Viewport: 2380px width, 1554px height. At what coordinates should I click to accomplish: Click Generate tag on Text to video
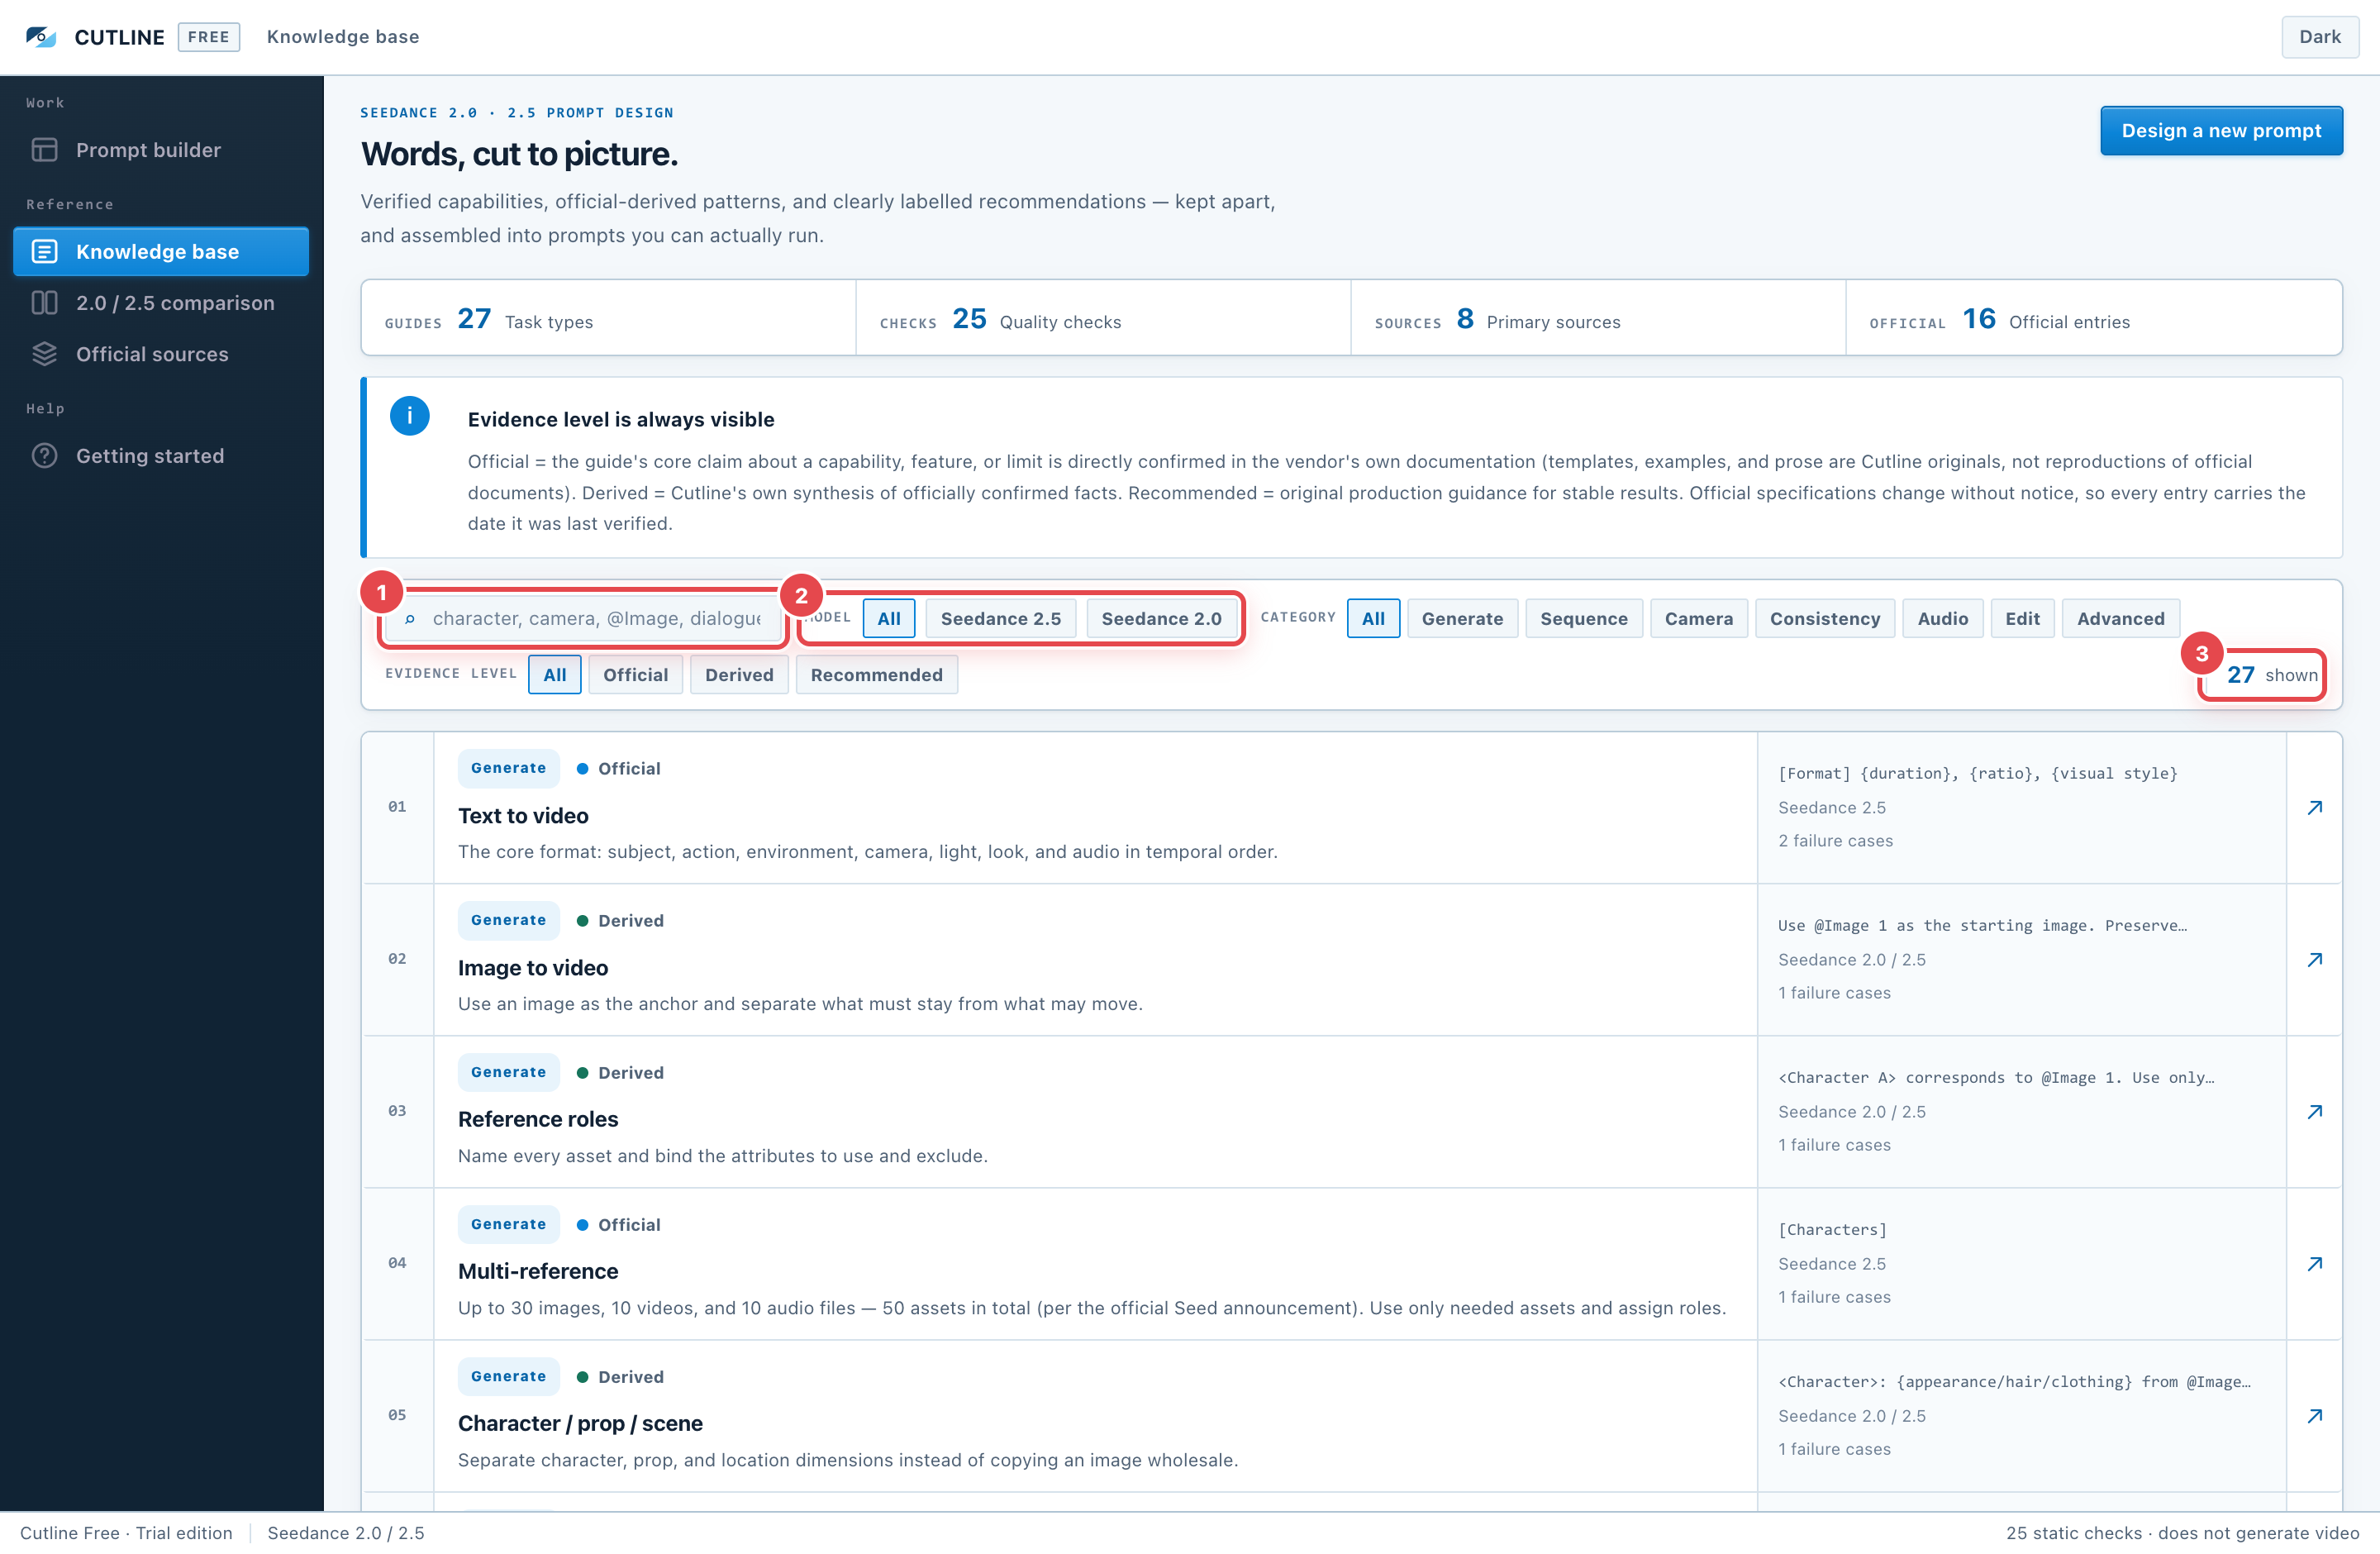pos(508,768)
